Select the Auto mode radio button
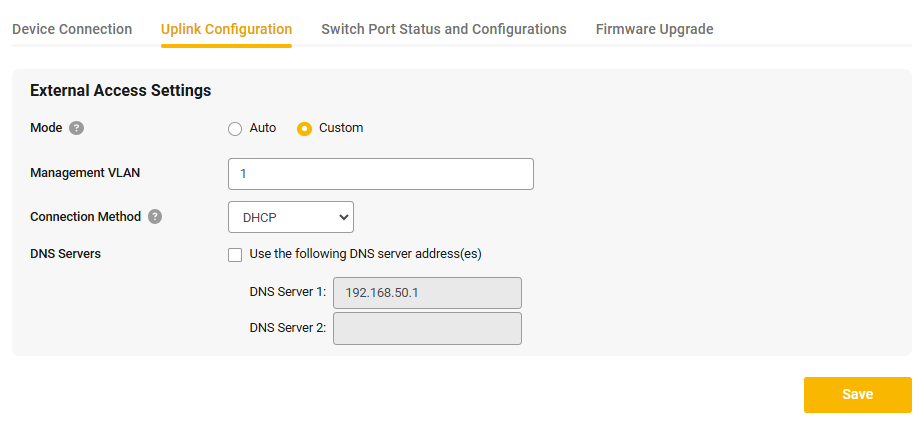Viewport: 924px width, 423px height. click(x=235, y=129)
